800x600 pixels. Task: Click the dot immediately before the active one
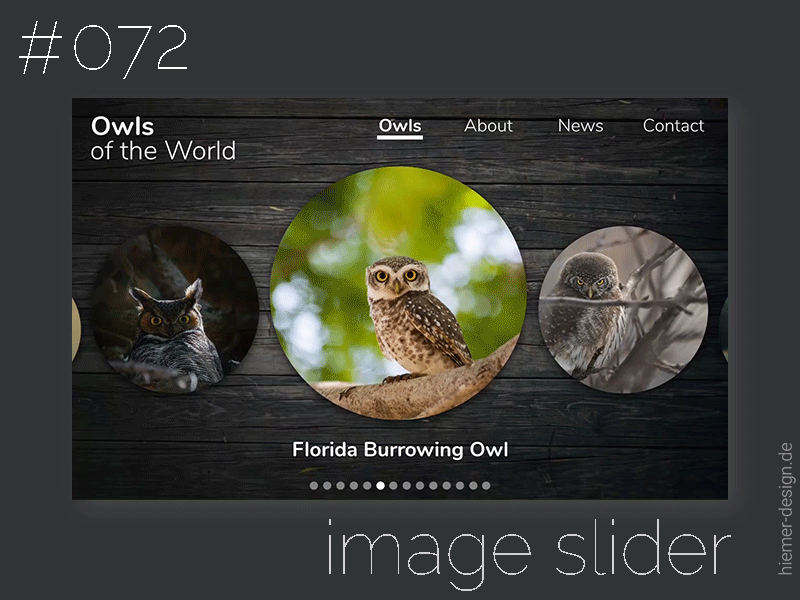coord(367,486)
